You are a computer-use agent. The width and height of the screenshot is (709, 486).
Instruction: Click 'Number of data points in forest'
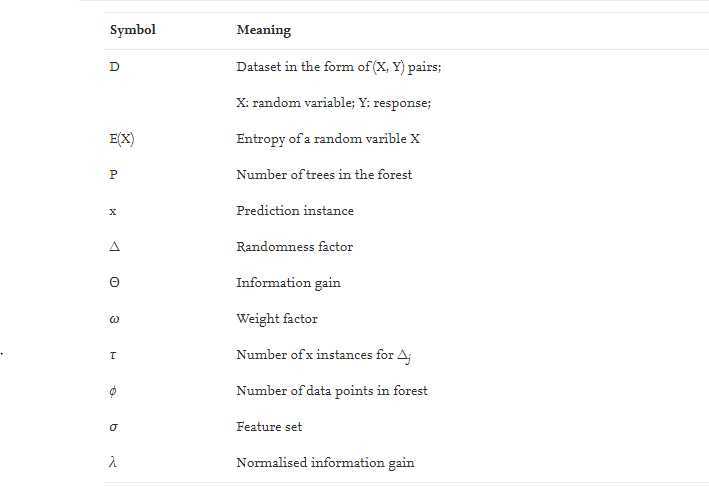tap(331, 391)
